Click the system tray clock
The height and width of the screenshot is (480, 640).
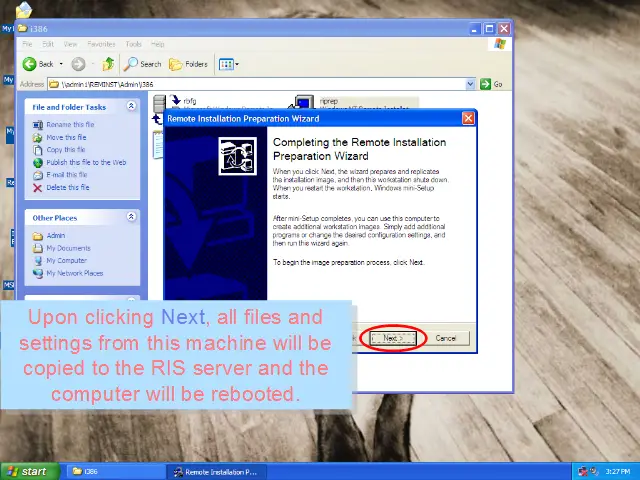(x=618, y=472)
